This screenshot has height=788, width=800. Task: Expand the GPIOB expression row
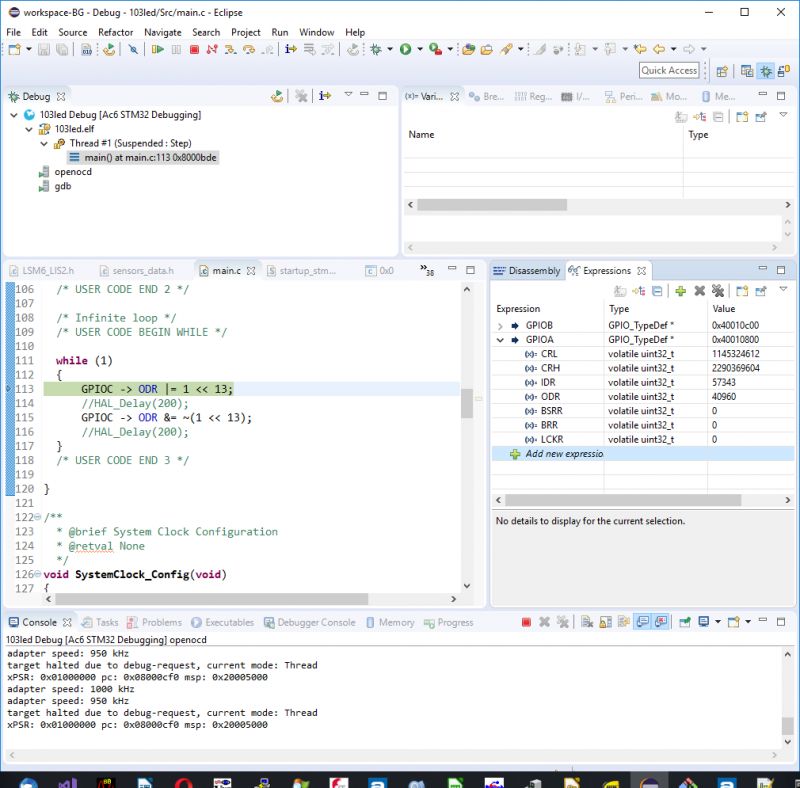[x=500, y=326]
